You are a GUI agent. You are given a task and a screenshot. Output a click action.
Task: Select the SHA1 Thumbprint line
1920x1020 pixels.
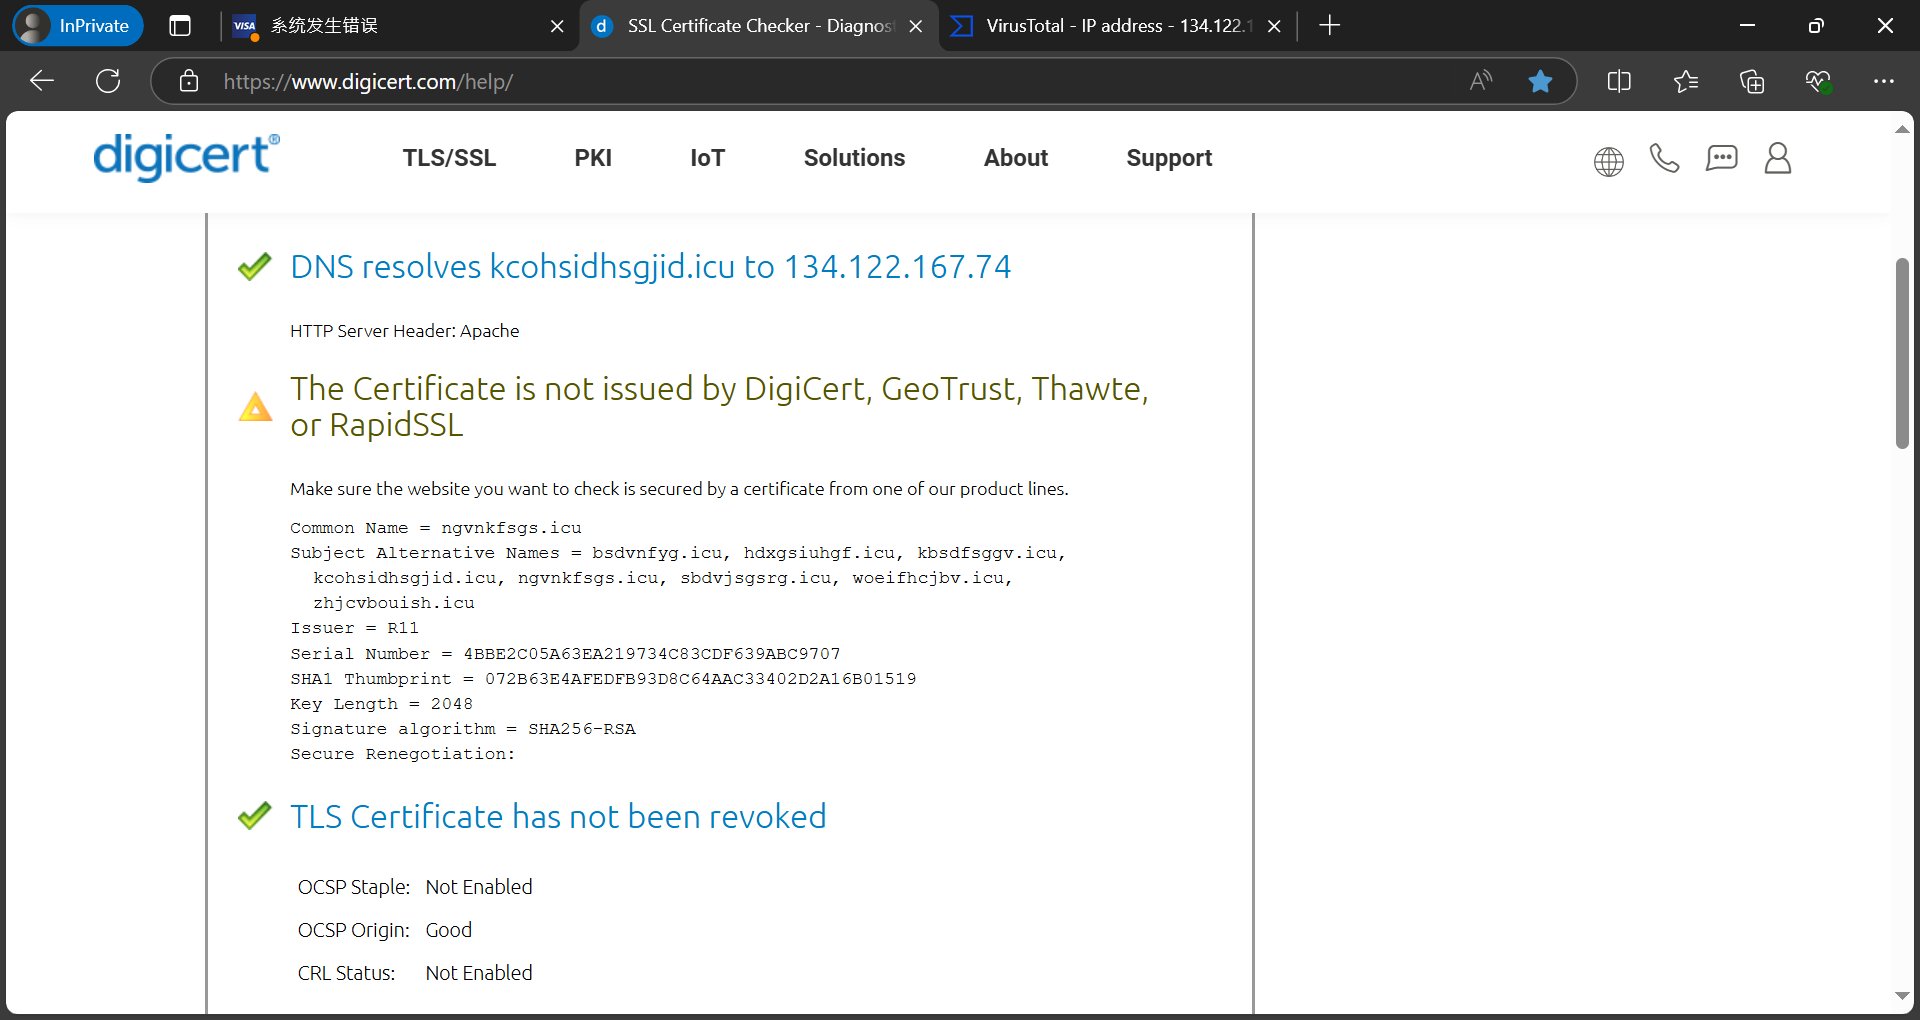coord(603,679)
